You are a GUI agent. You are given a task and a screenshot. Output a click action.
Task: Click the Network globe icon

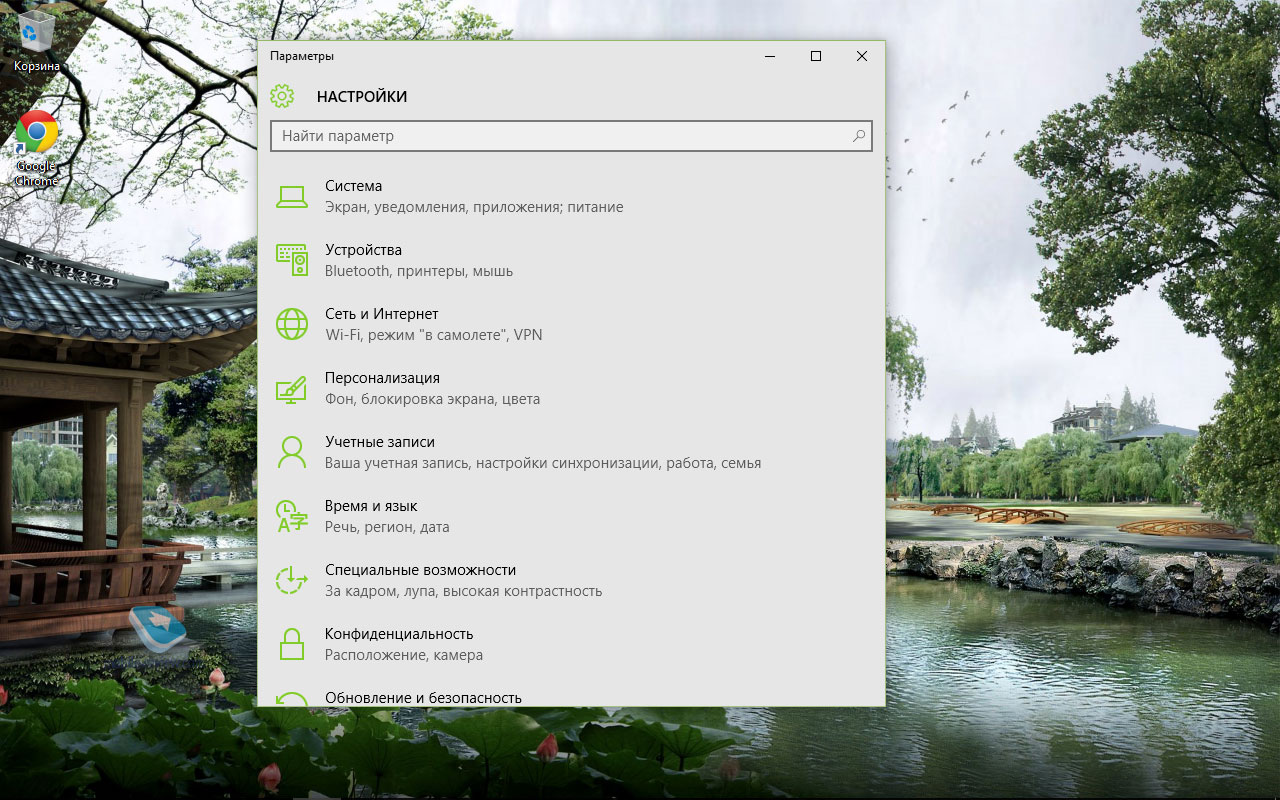coord(291,324)
